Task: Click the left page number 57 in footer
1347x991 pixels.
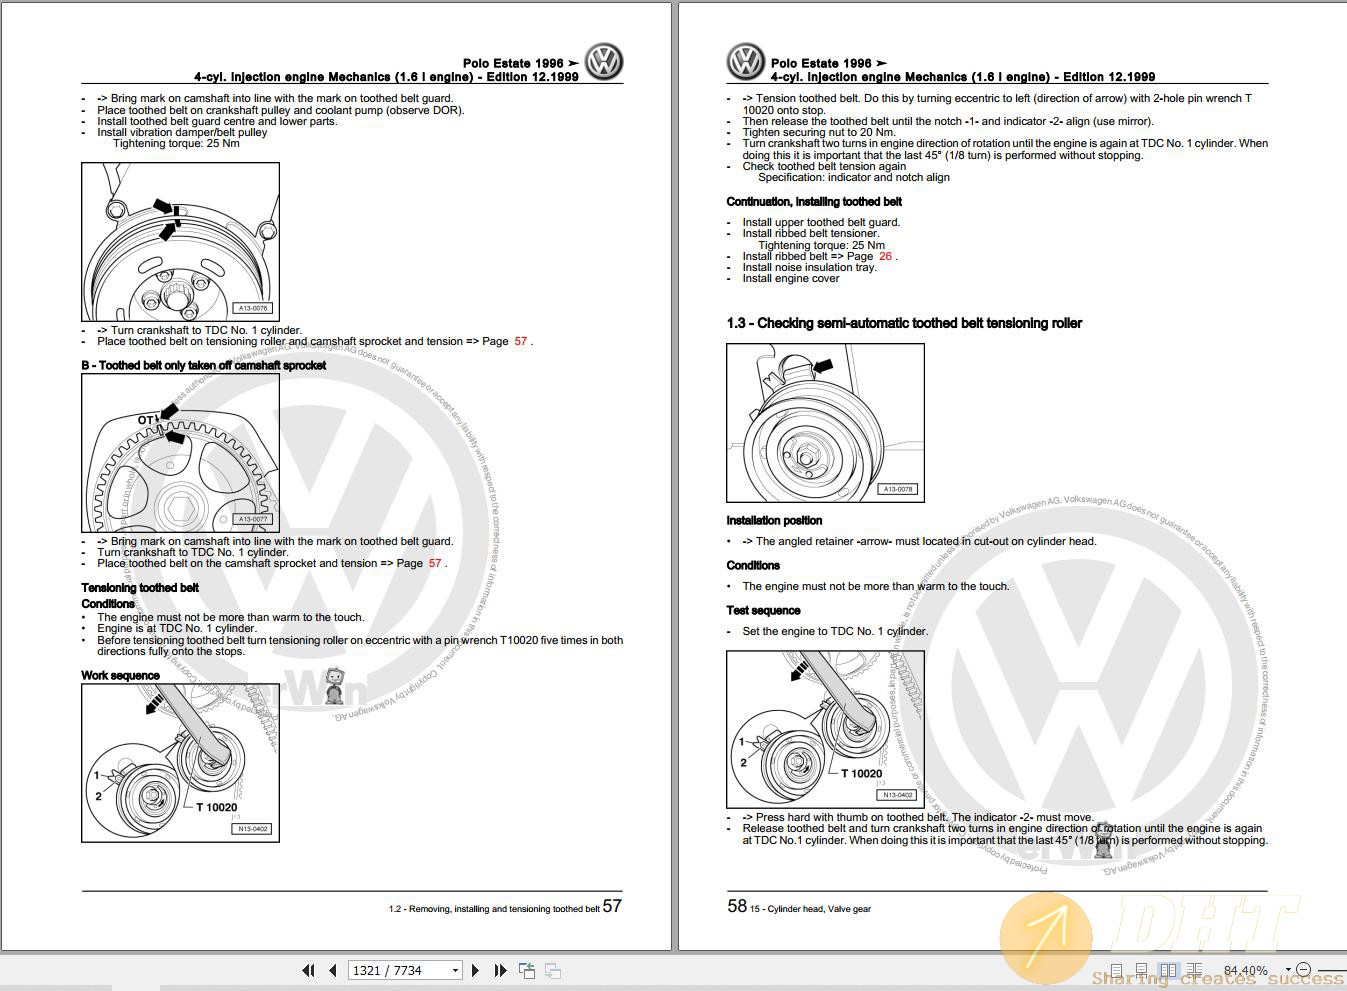Action: coord(612,906)
